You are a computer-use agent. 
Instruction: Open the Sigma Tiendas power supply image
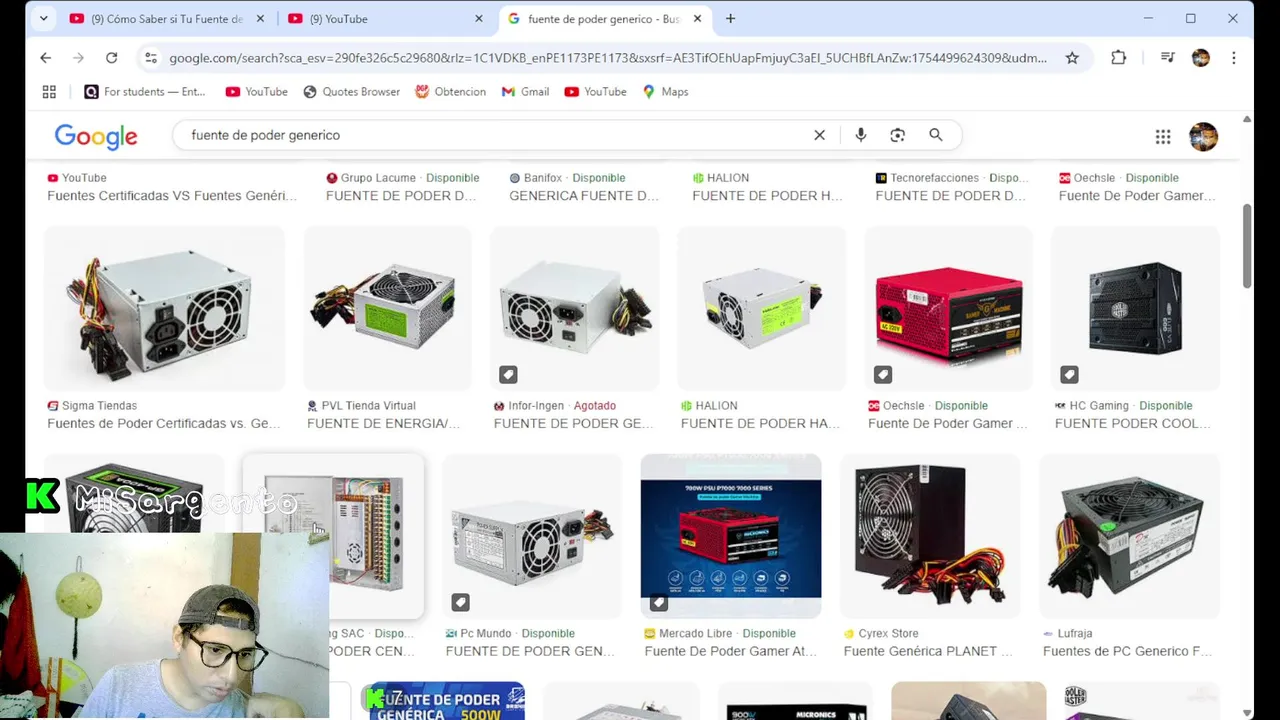[165, 308]
